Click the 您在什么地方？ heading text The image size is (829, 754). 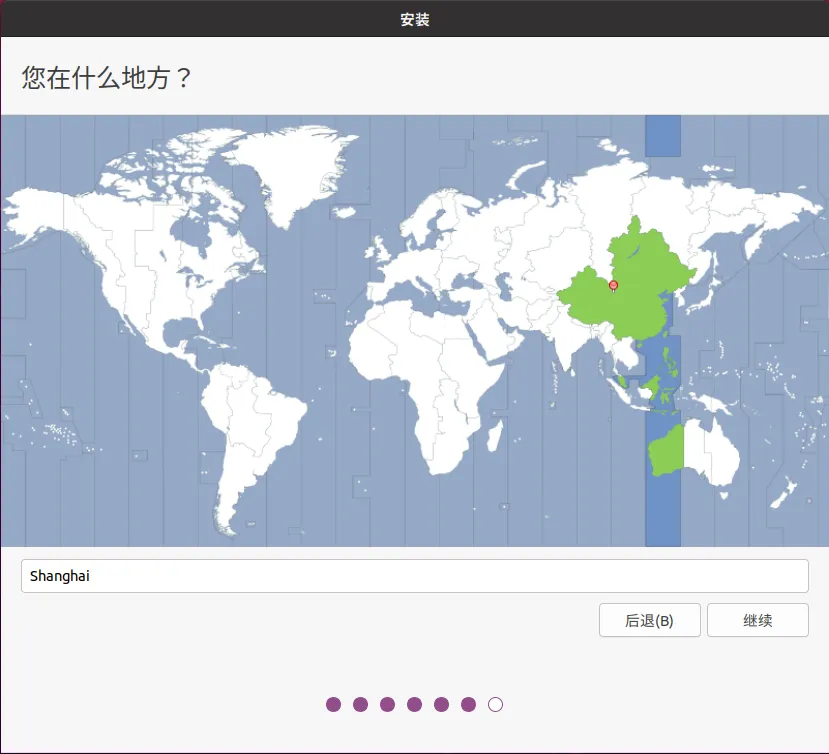106,78
